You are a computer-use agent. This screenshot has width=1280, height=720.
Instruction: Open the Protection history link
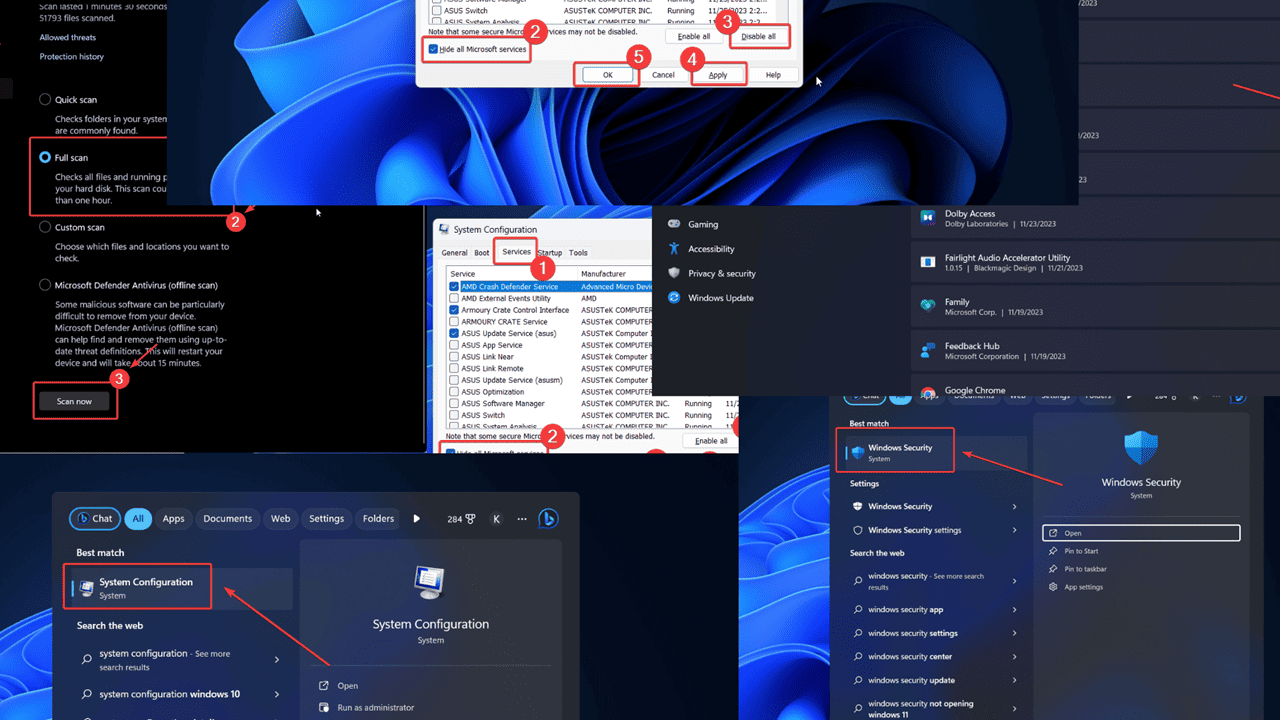click(x=71, y=57)
